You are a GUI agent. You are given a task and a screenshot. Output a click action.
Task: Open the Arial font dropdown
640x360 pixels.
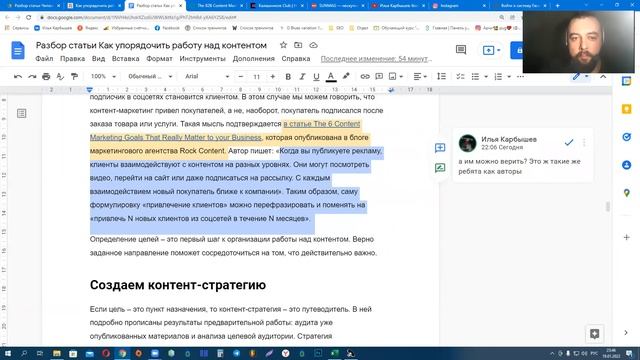(207, 77)
